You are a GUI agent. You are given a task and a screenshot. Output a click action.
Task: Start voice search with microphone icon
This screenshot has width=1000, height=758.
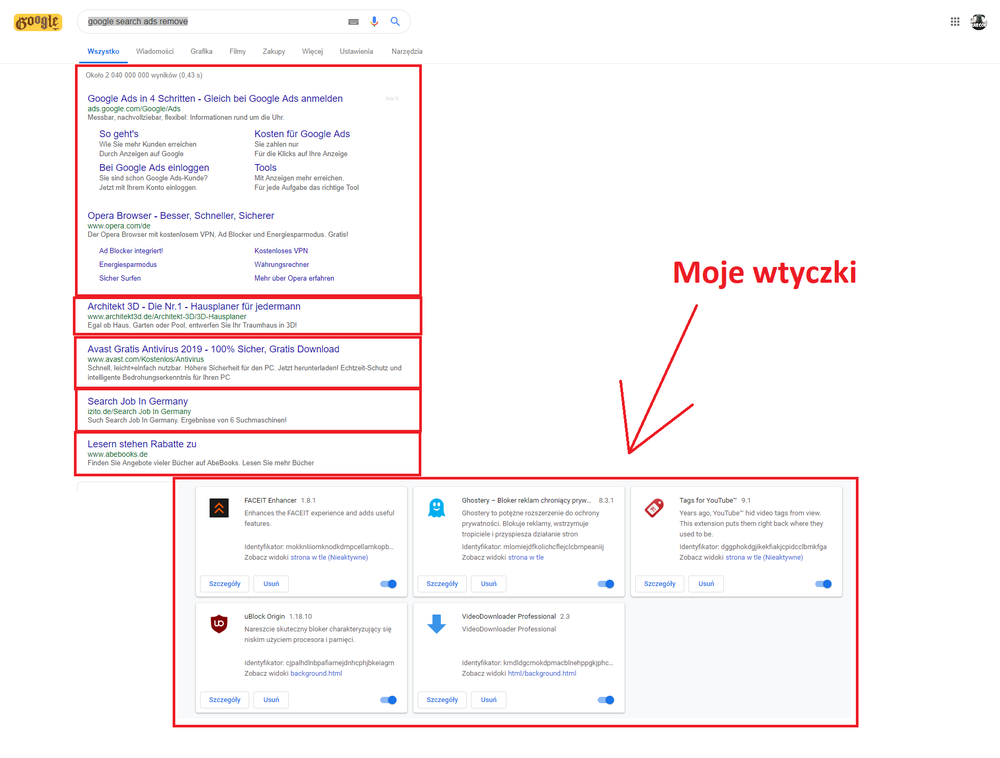click(x=374, y=22)
